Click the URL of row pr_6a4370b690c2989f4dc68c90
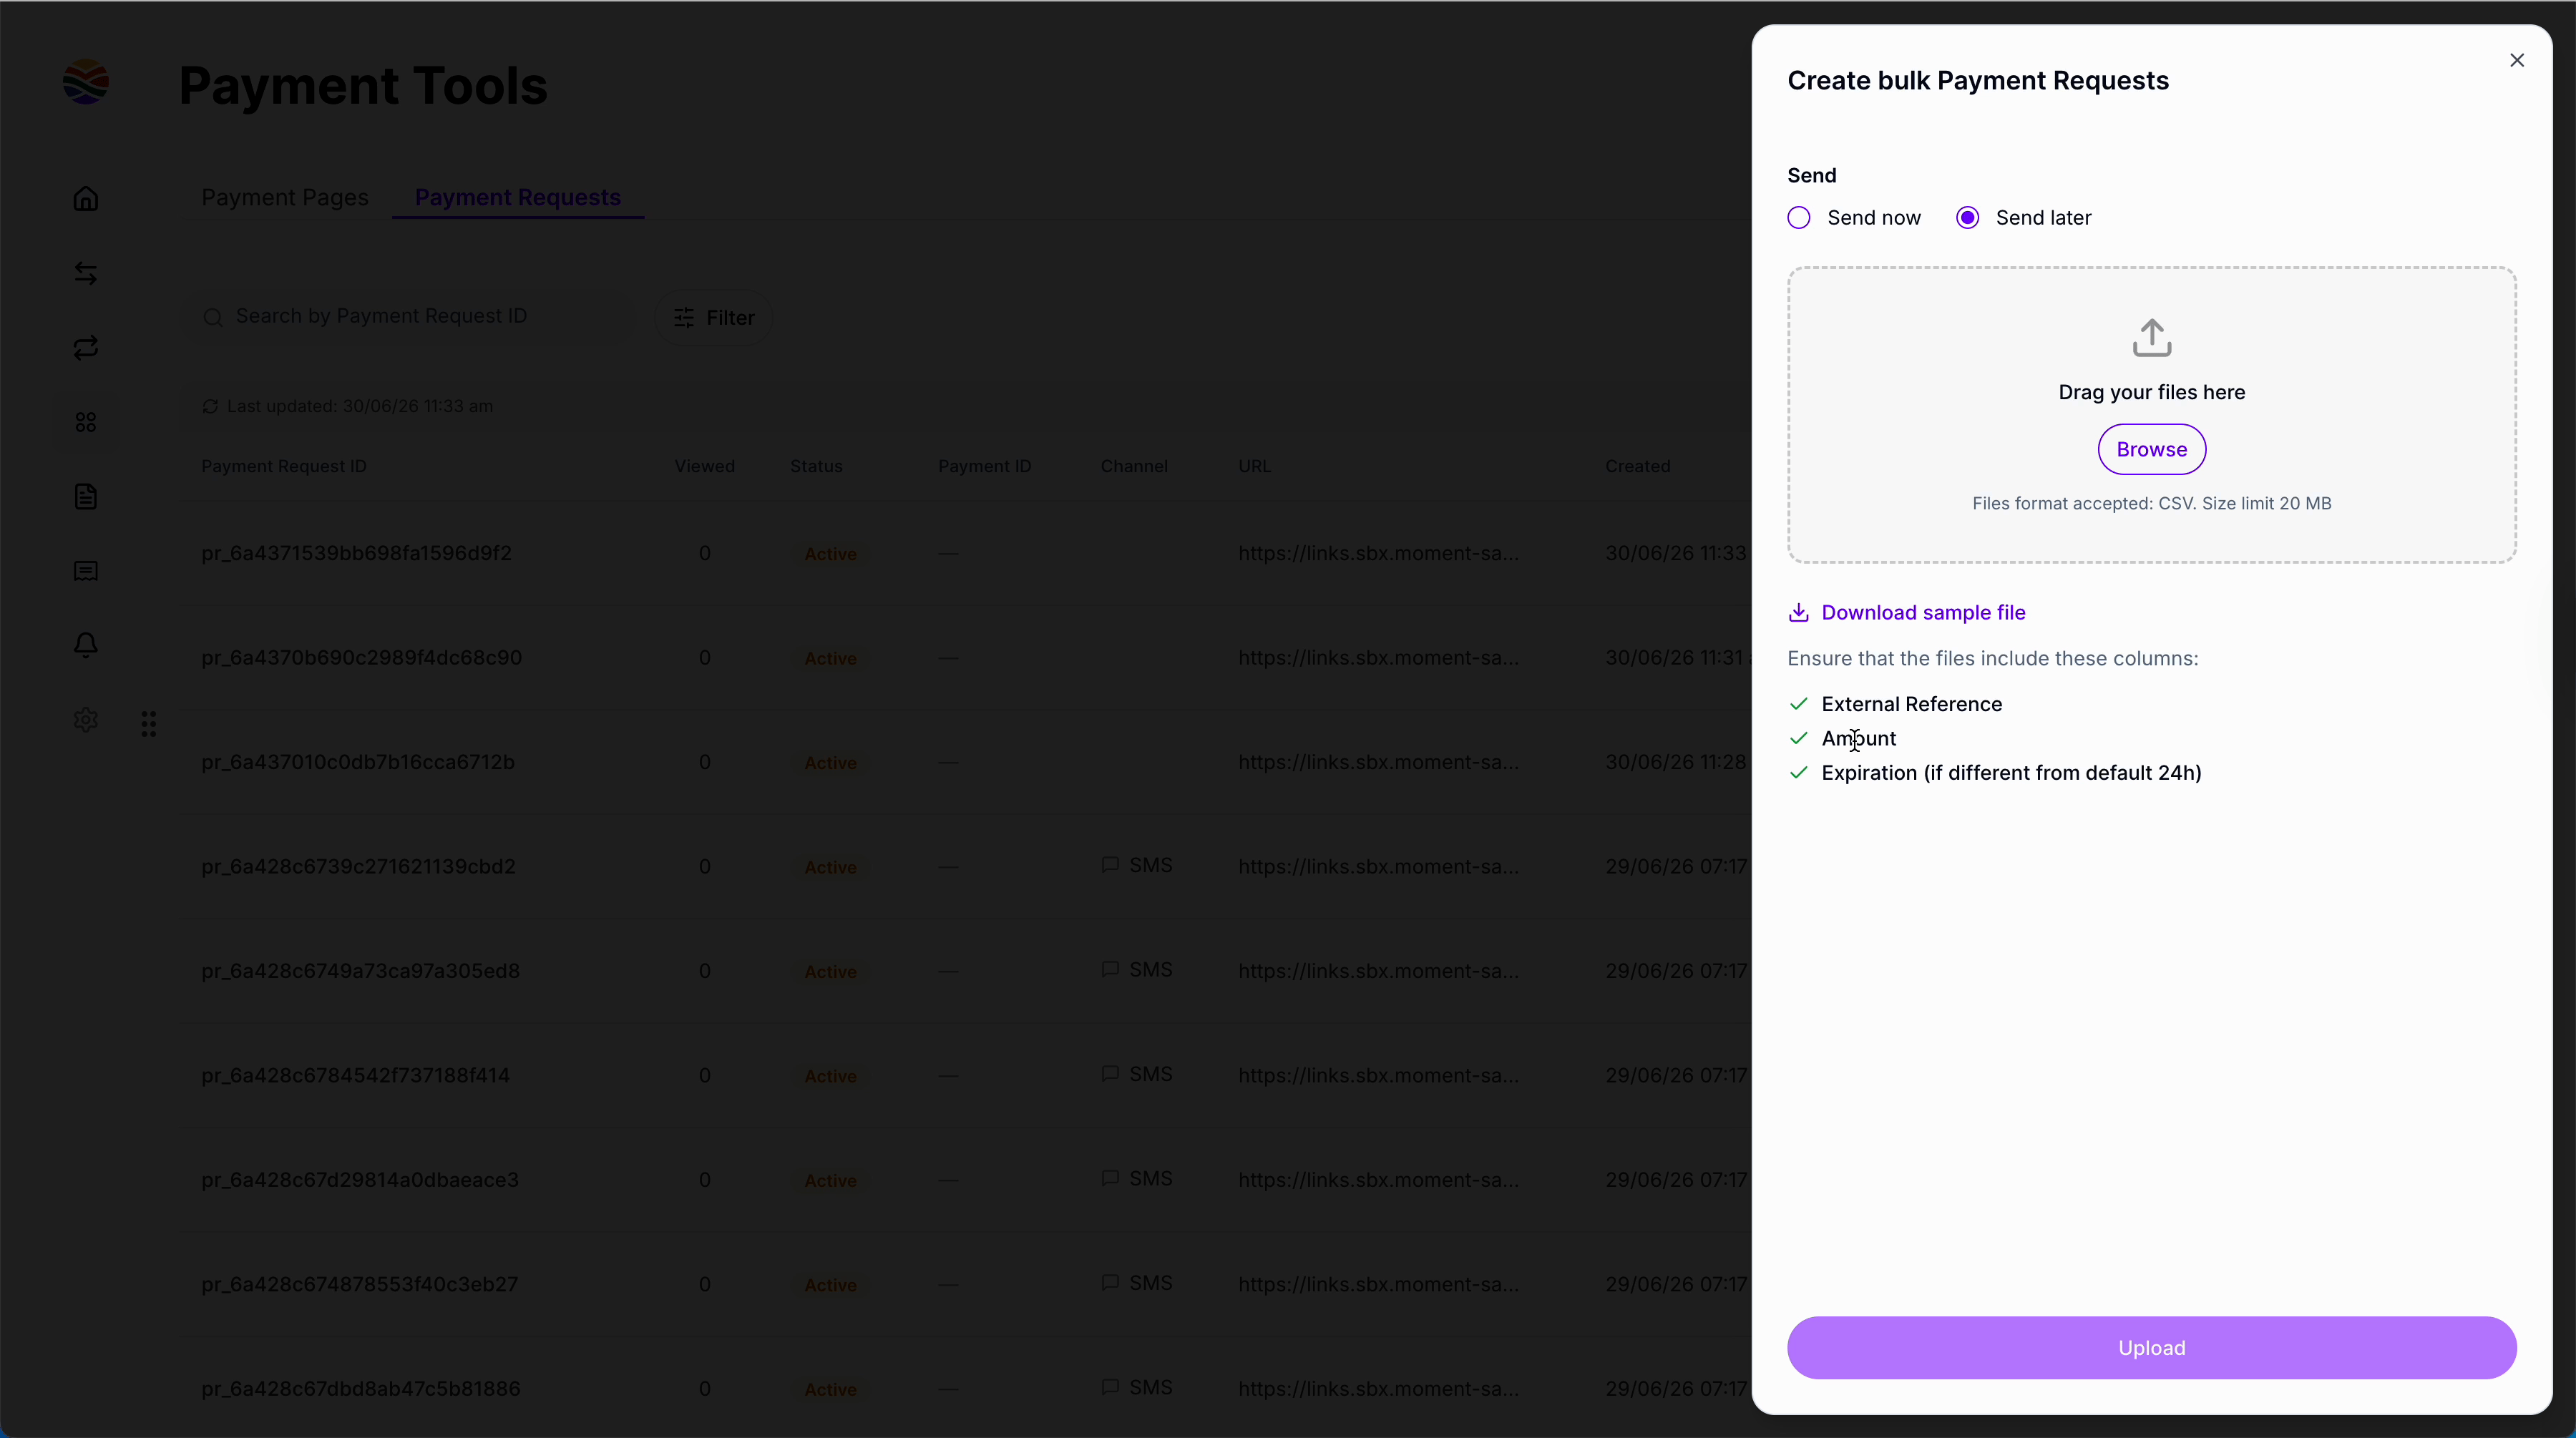Viewport: 2576px width, 1438px height. 1378,657
